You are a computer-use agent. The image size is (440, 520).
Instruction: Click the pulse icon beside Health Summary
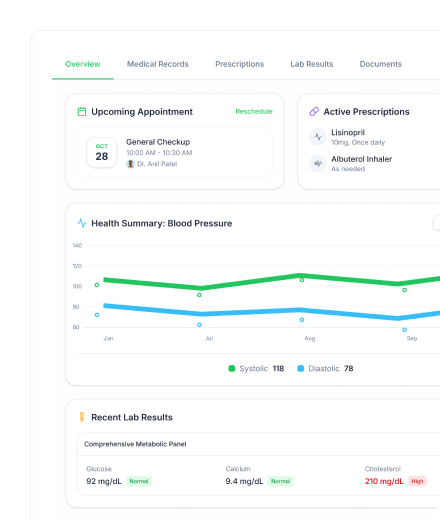click(82, 223)
